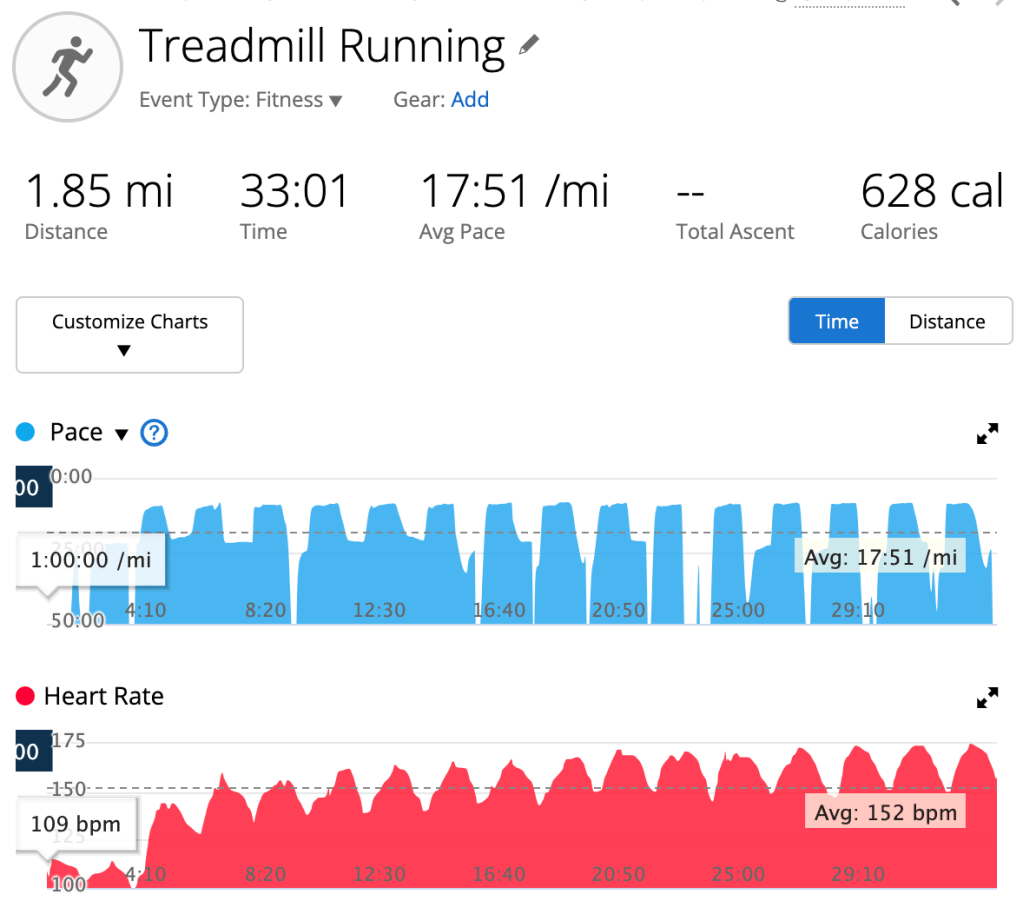The width and height of the screenshot is (1023, 914).
Task: Click the treadmill running activity icon
Action: (x=67, y=68)
